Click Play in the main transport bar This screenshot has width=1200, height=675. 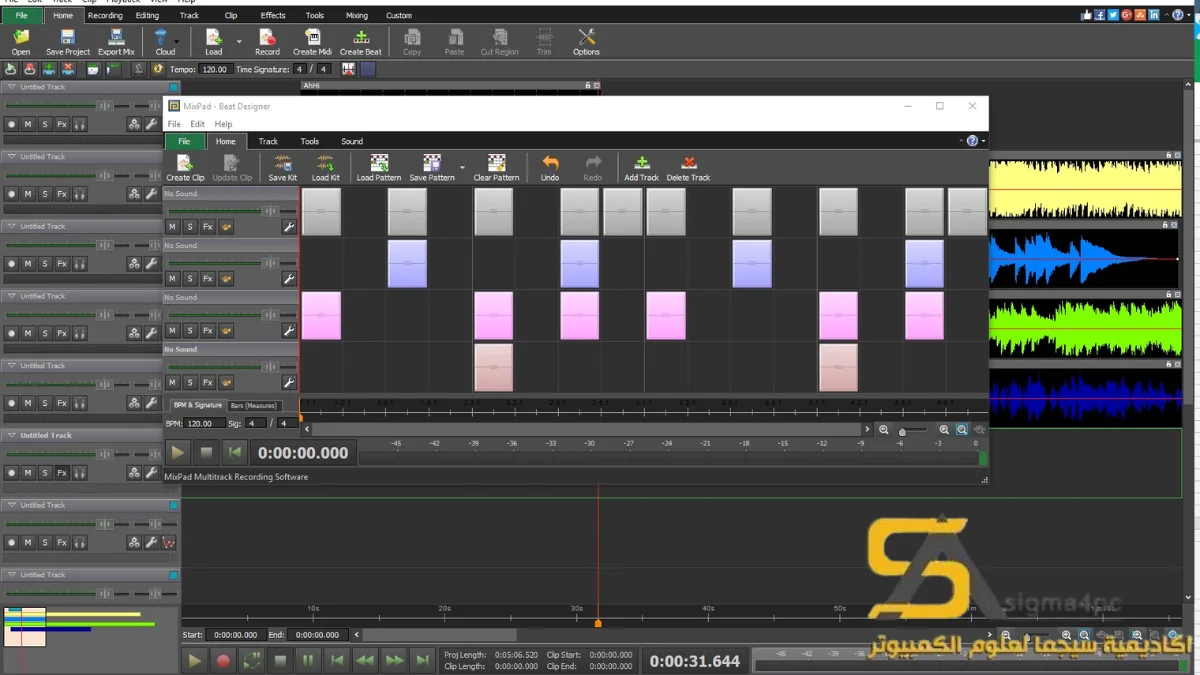coord(195,660)
